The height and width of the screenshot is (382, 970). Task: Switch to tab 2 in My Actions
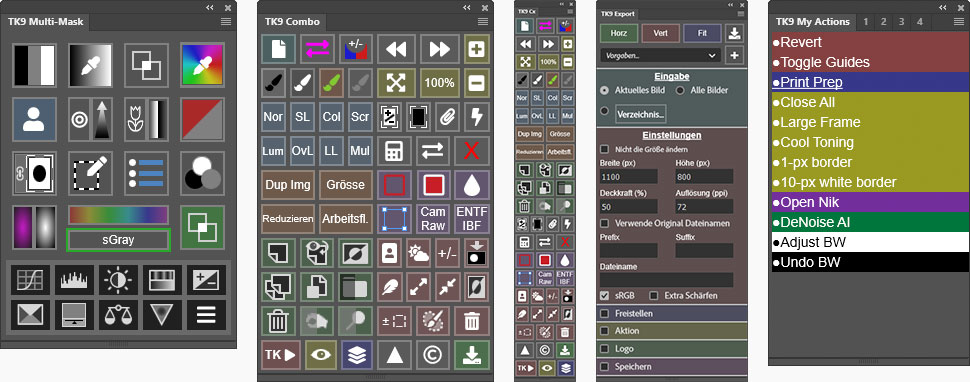tap(883, 22)
